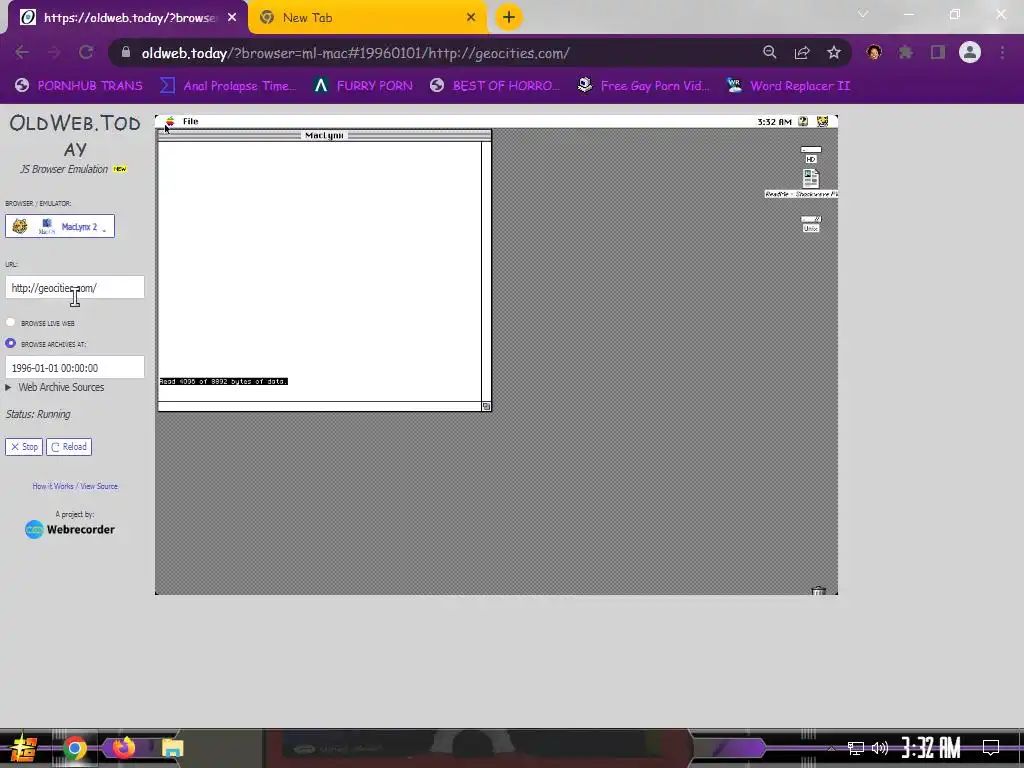Open the How it Works link

[x=53, y=486]
